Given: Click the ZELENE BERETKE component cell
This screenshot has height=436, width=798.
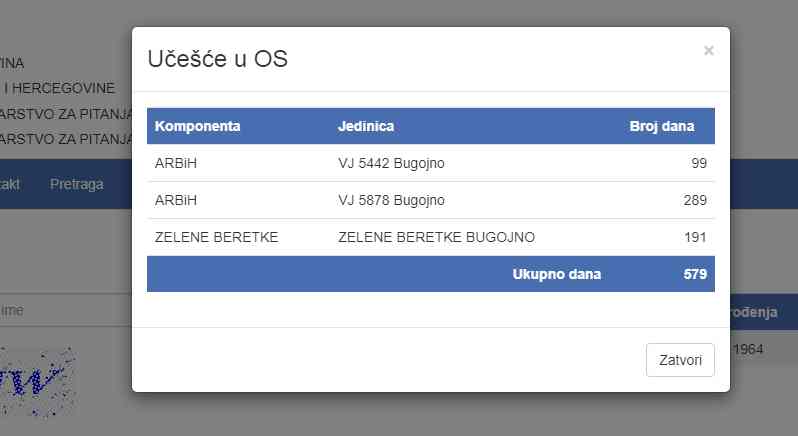Looking at the screenshot, I should [x=216, y=238].
